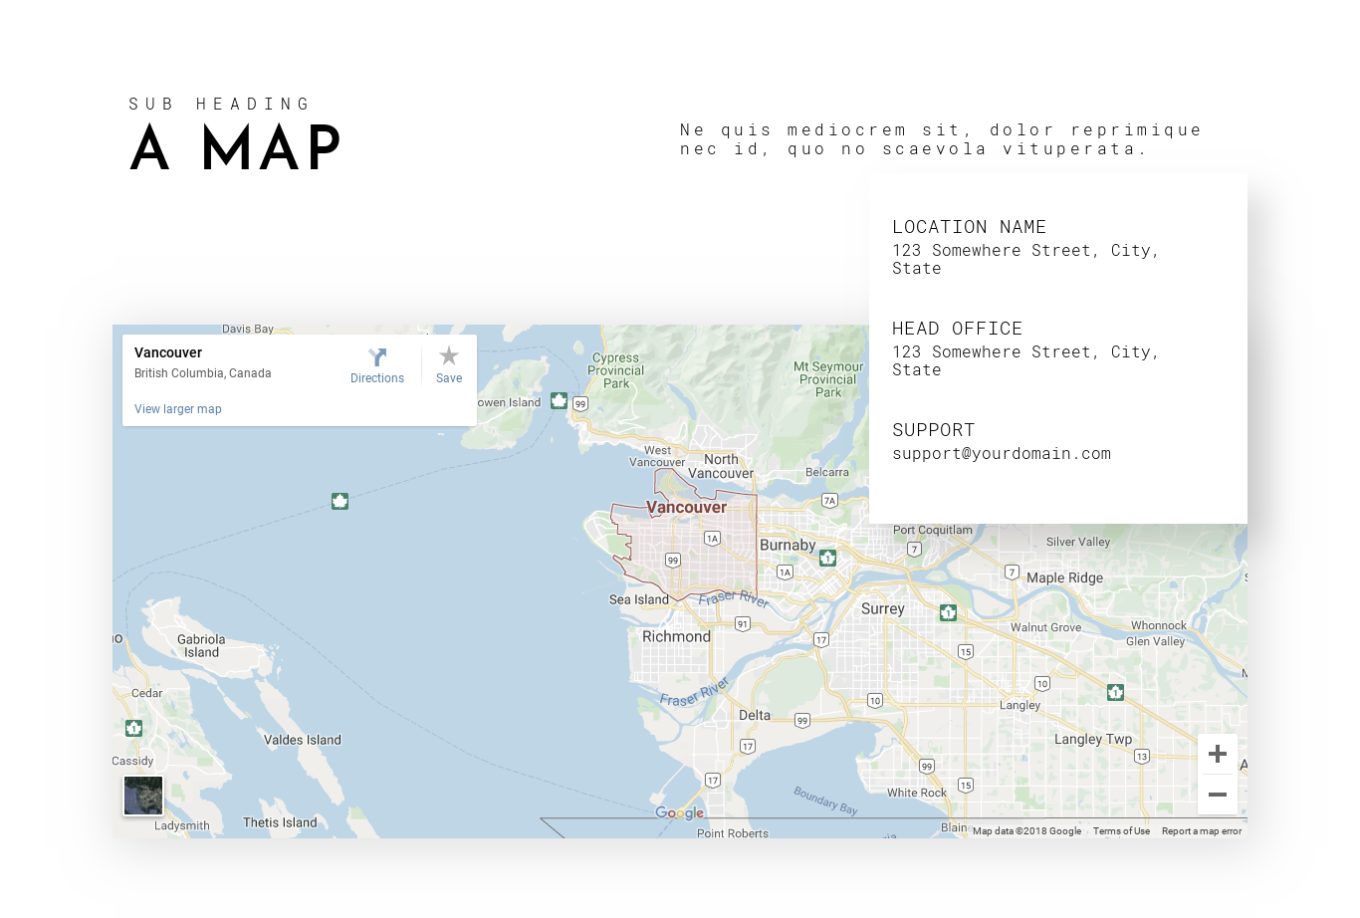This screenshot has width=1360, height=918.
Task: Click the Directions arrow icon
Action: click(x=377, y=357)
